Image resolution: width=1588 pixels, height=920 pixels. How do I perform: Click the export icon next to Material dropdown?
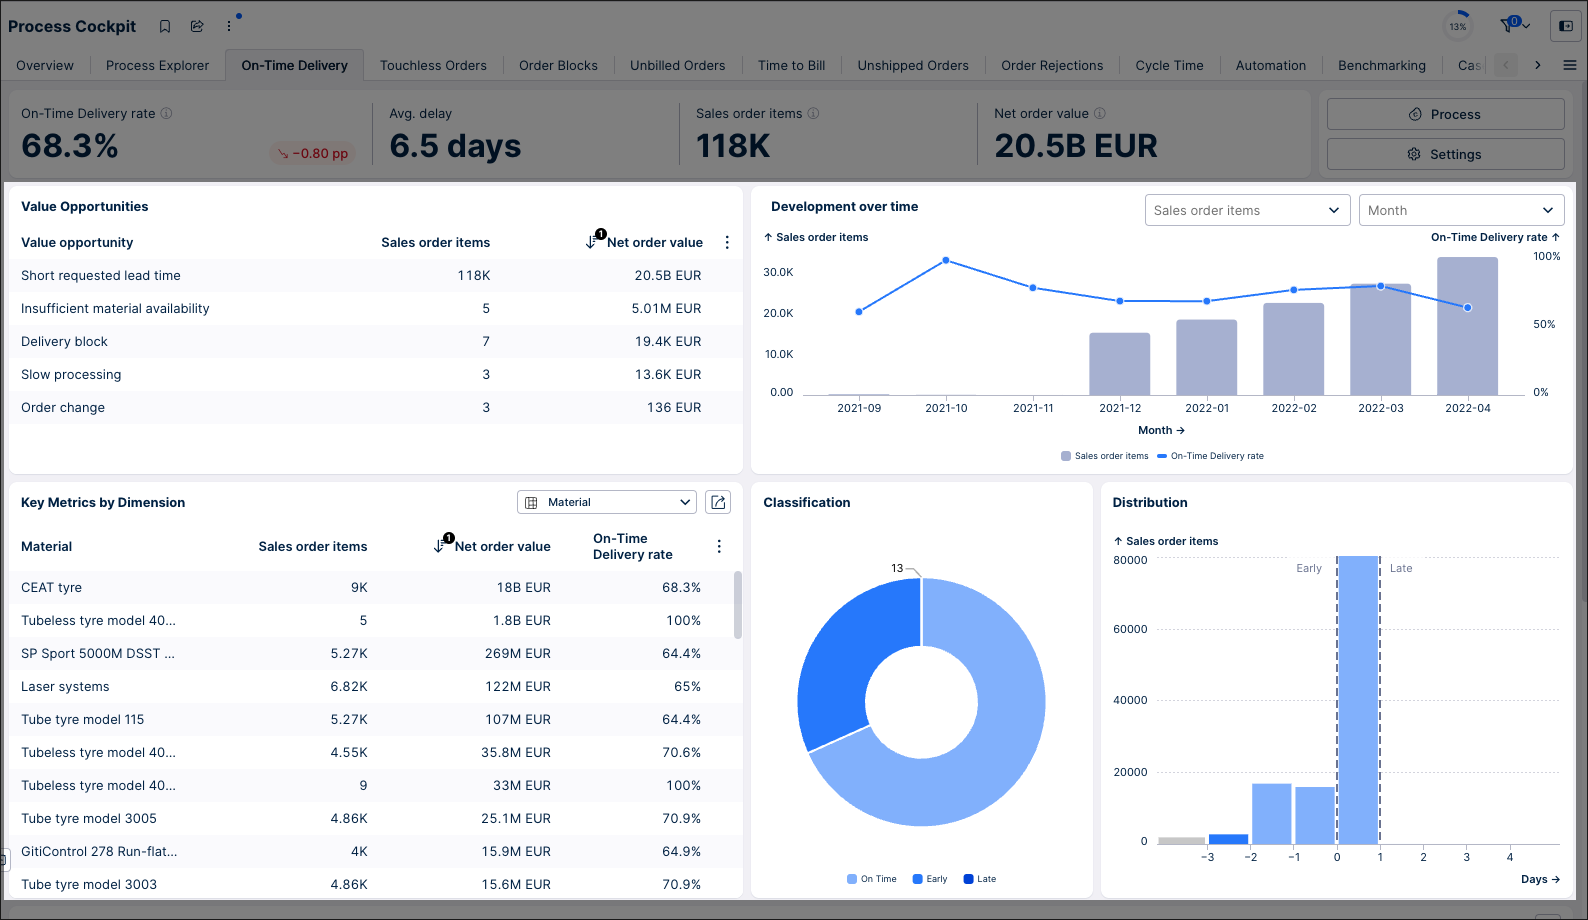tap(718, 502)
